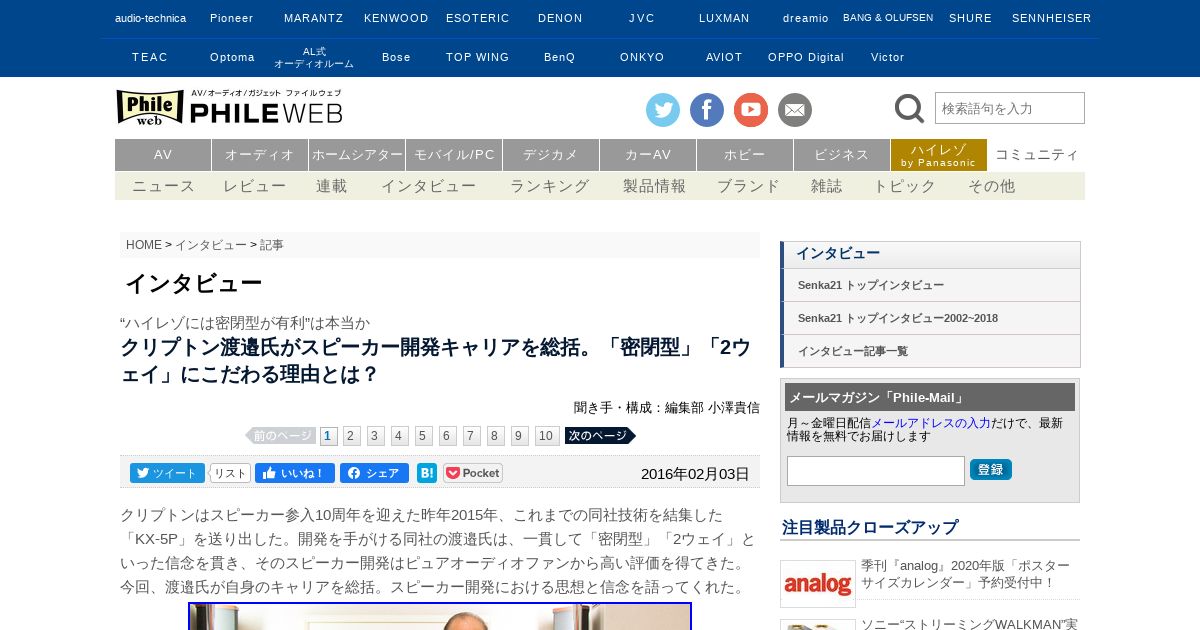The height and width of the screenshot is (630, 1200).
Task: Open インタビュー記事一覧 sidebar link
Action: [x=931, y=351]
